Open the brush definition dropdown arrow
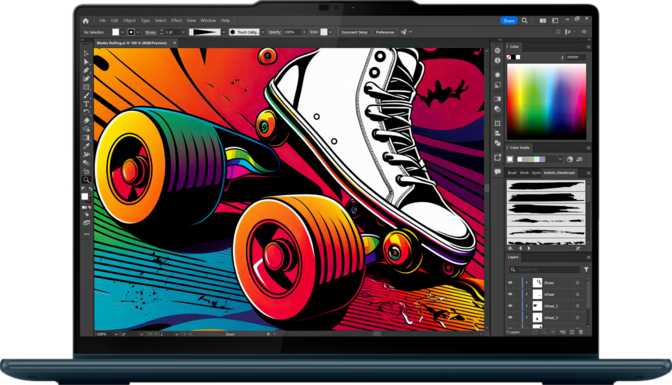This screenshot has width=672, height=385. (262, 32)
